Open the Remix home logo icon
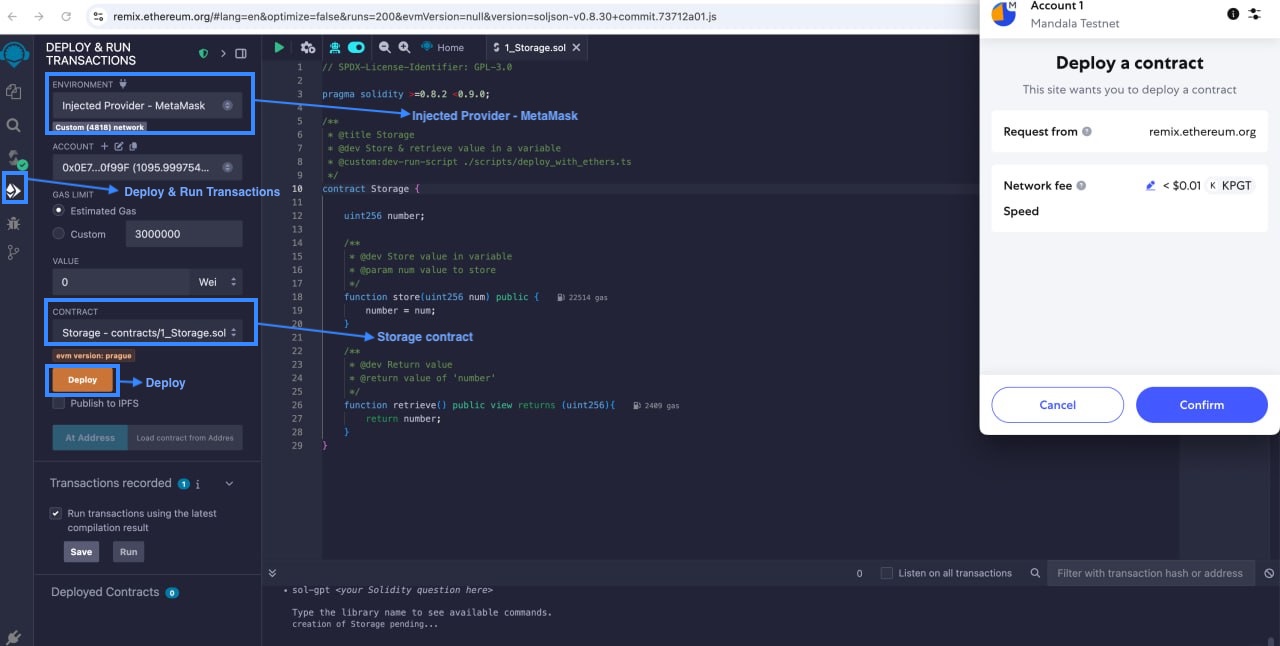Screen dimensions: 1280x646 [x=15, y=55]
